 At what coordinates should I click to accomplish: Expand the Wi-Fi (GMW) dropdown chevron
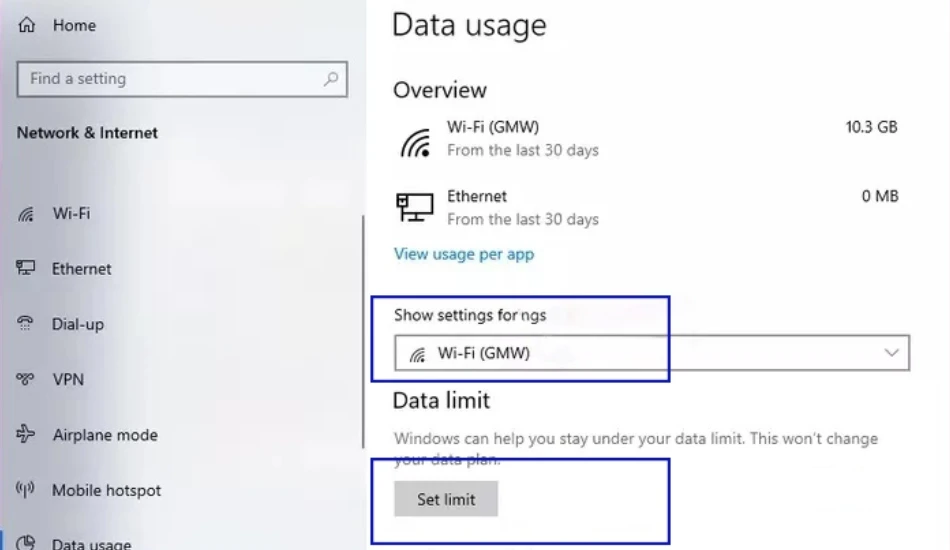(x=891, y=353)
